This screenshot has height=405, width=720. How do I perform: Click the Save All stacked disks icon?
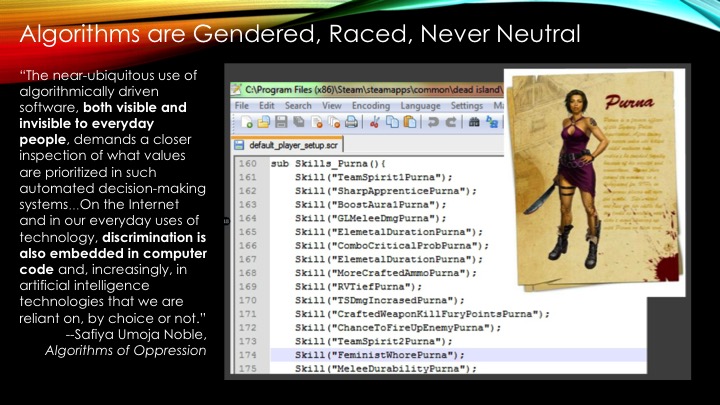tap(299, 122)
